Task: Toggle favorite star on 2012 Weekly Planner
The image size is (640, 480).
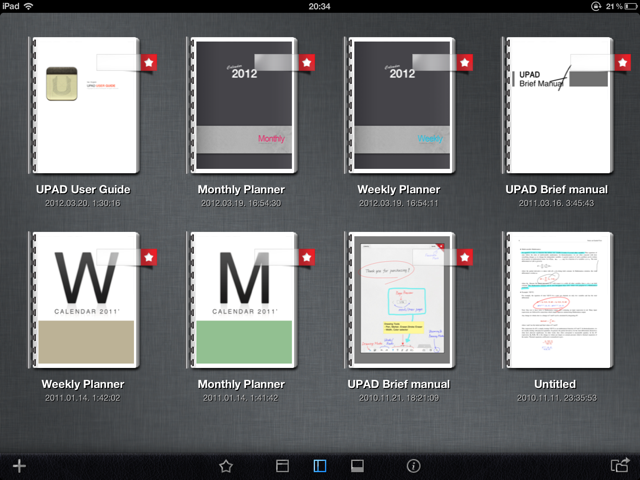Action: point(465,62)
